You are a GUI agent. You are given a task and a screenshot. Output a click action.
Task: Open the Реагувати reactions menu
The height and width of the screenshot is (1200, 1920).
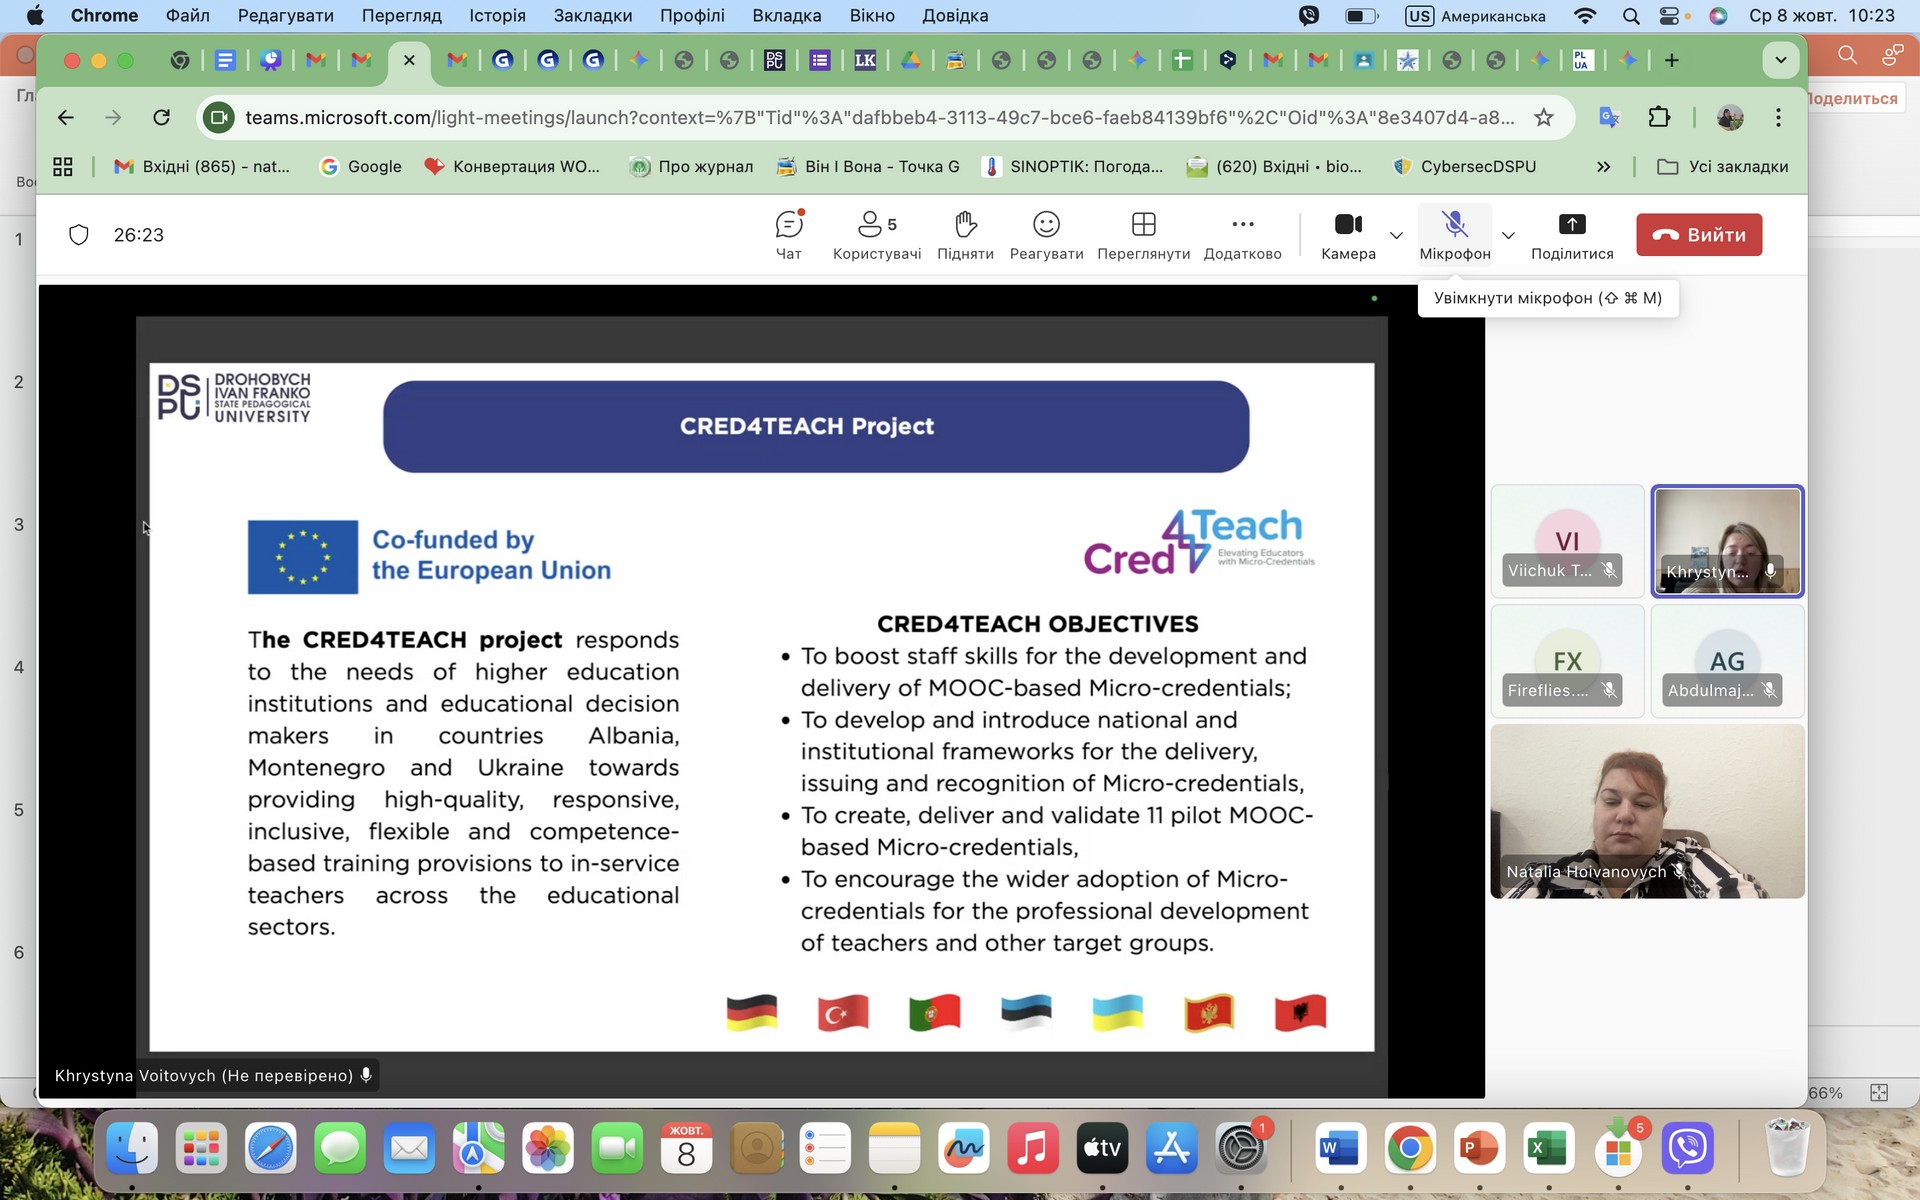click(1046, 234)
